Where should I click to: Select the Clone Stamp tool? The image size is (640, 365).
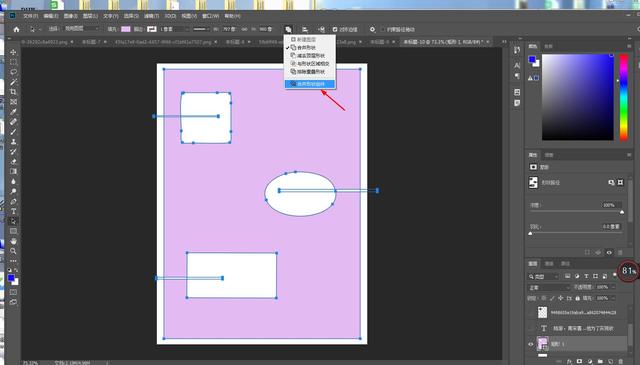tap(13, 142)
